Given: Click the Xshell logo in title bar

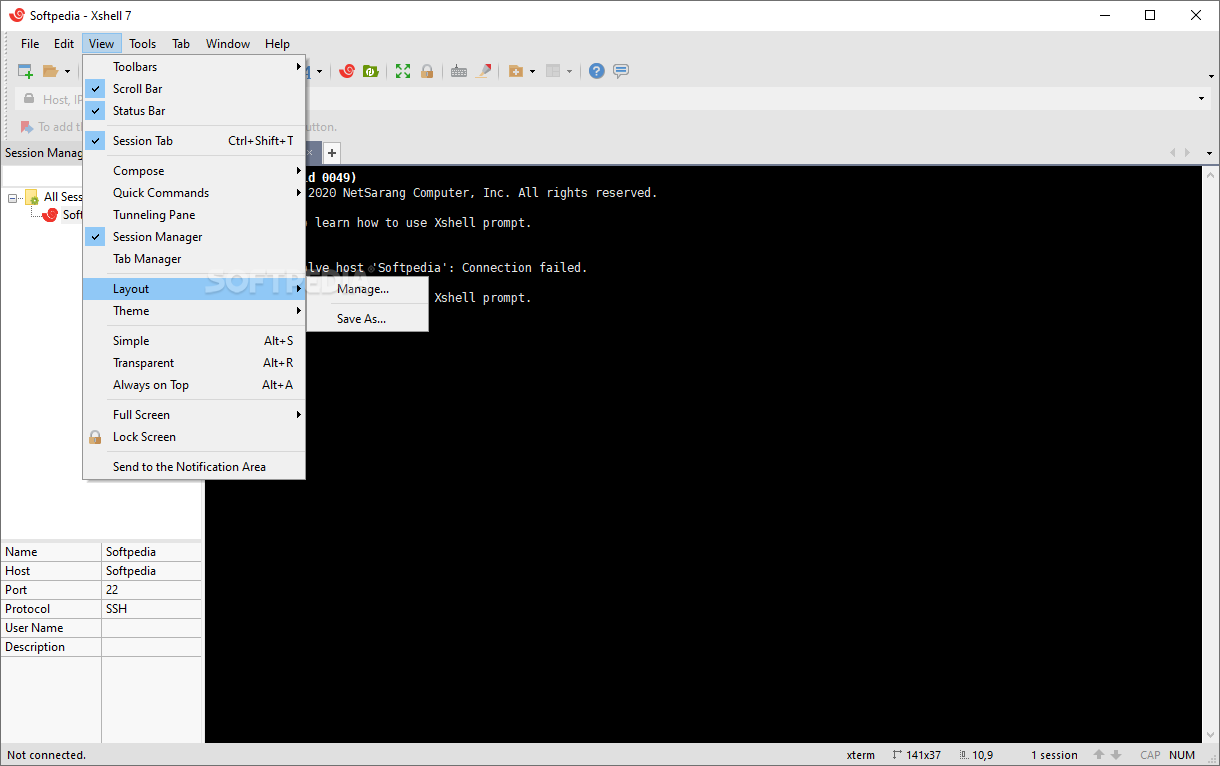Looking at the screenshot, I should [16, 15].
